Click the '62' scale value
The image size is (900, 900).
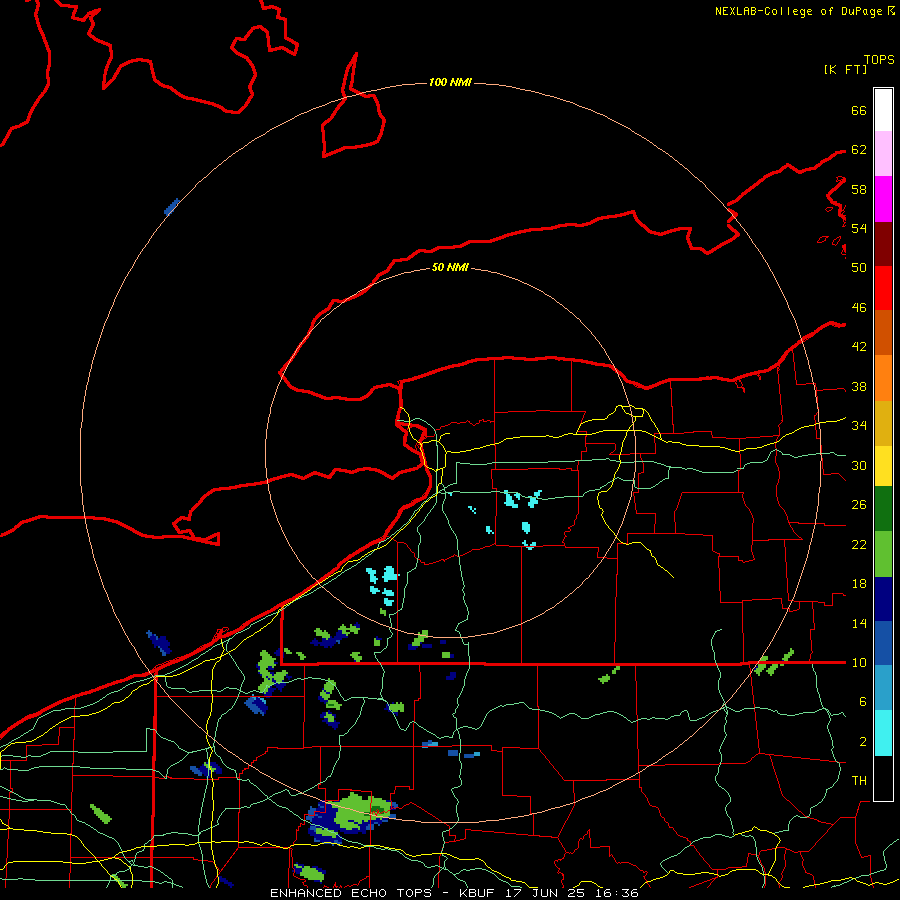tap(859, 150)
